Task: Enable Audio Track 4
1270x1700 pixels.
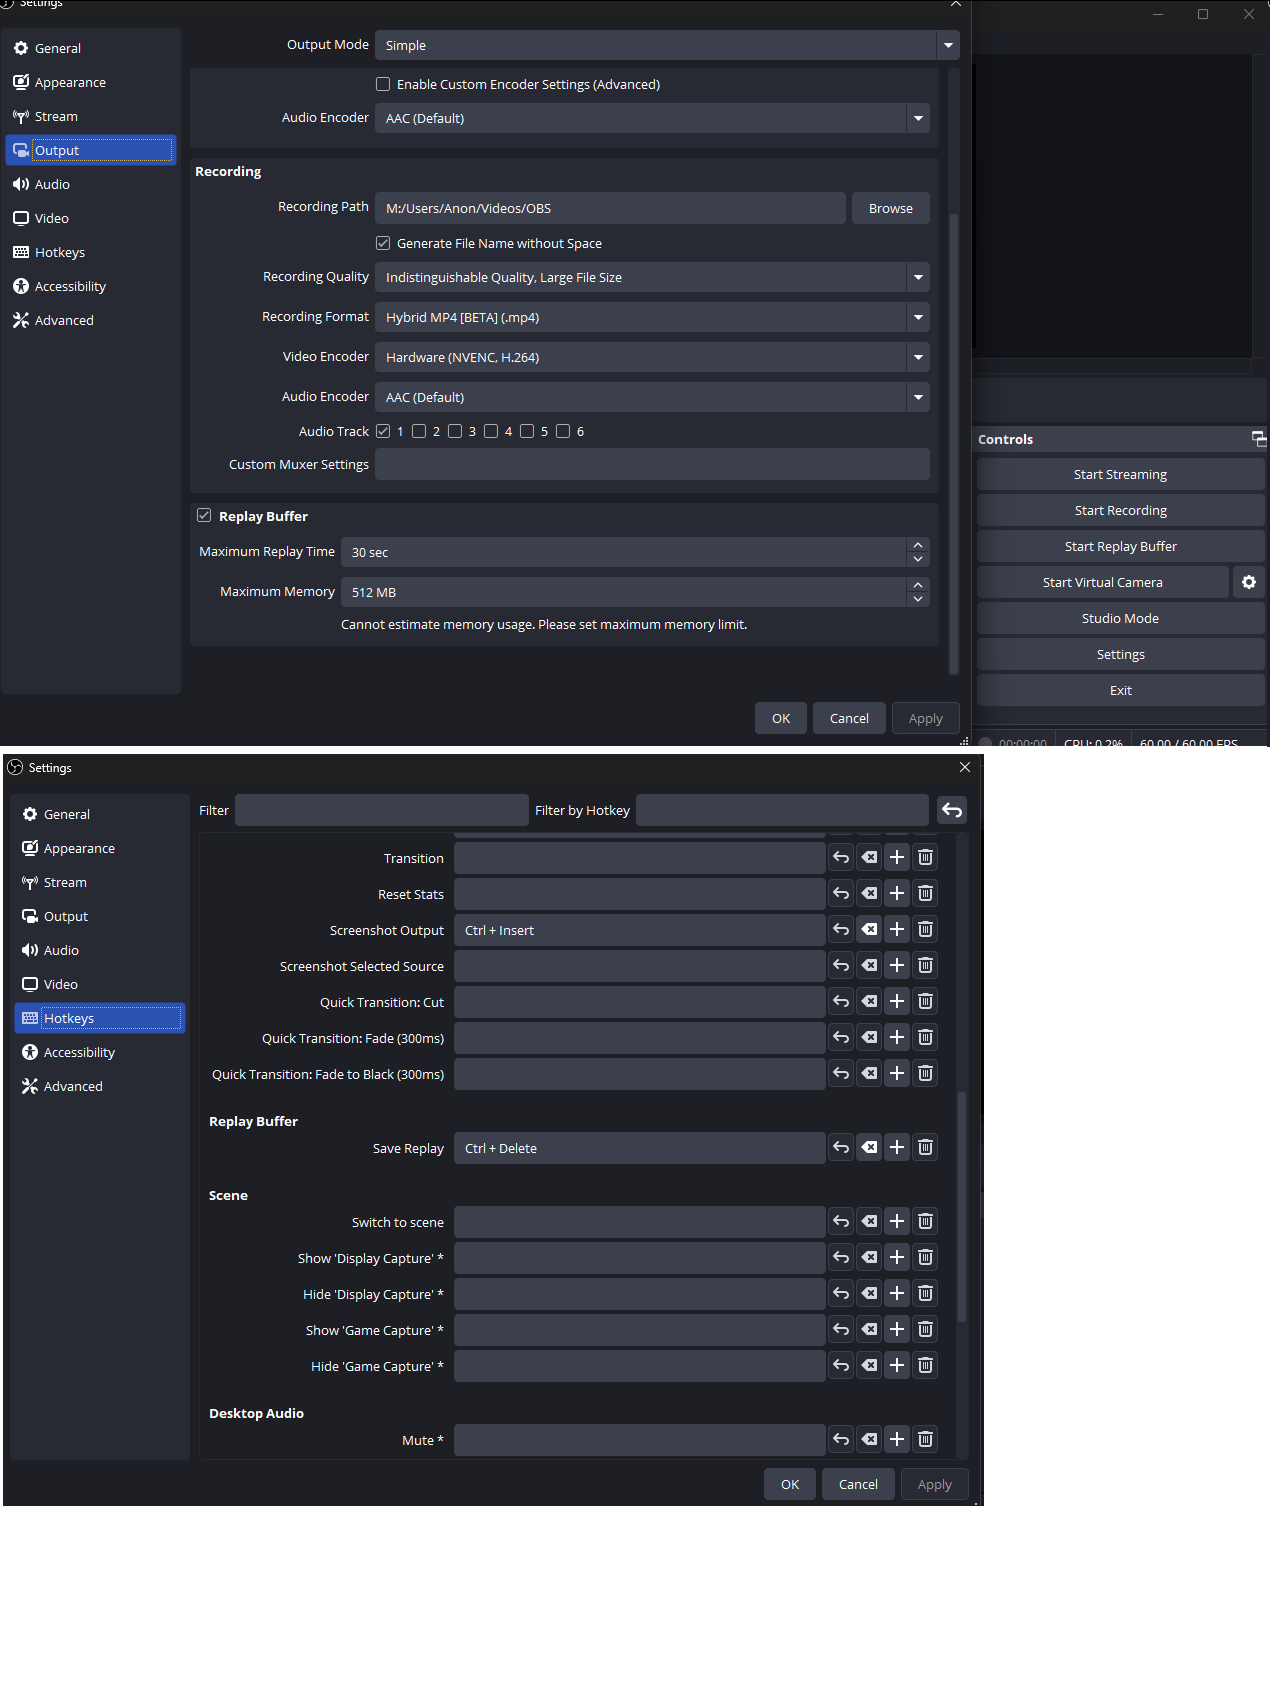Action: tap(491, 431)
